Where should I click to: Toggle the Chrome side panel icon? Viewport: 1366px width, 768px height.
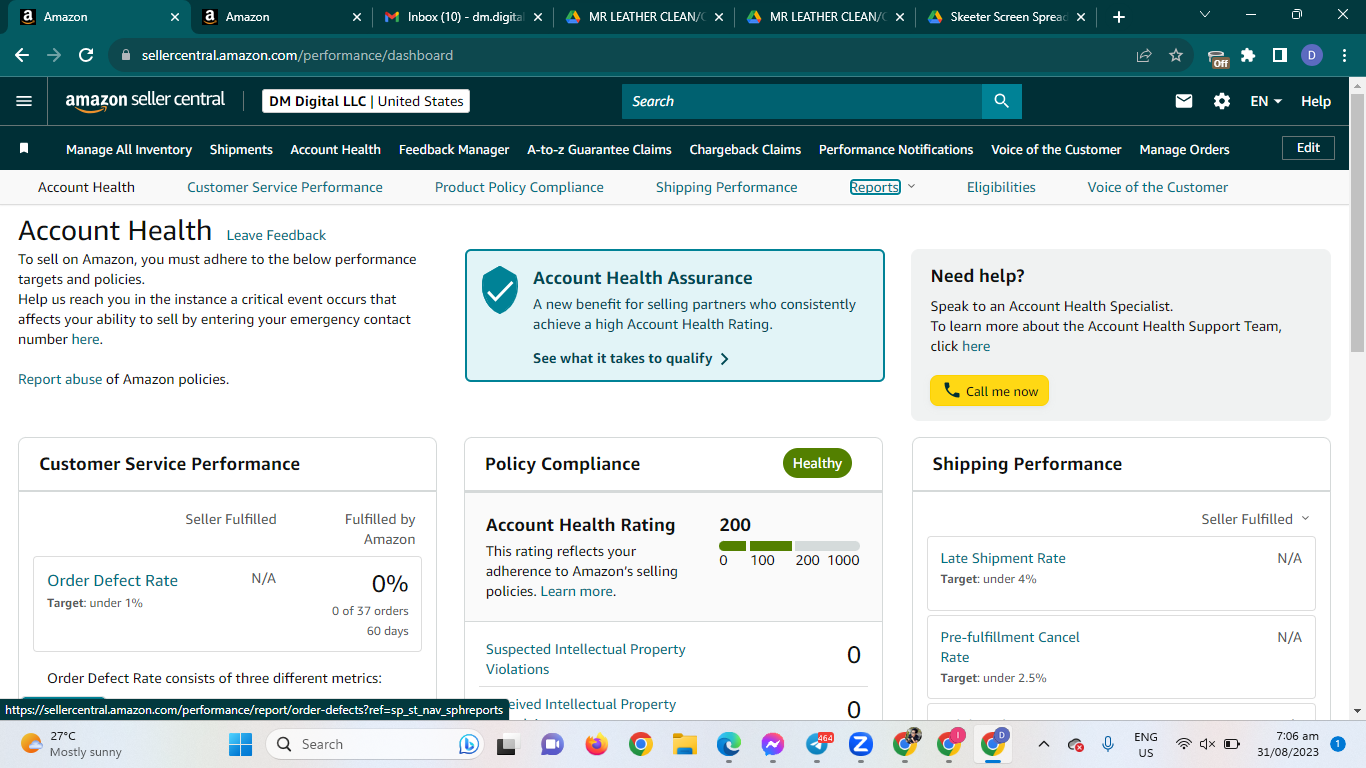click(1279, 55)
